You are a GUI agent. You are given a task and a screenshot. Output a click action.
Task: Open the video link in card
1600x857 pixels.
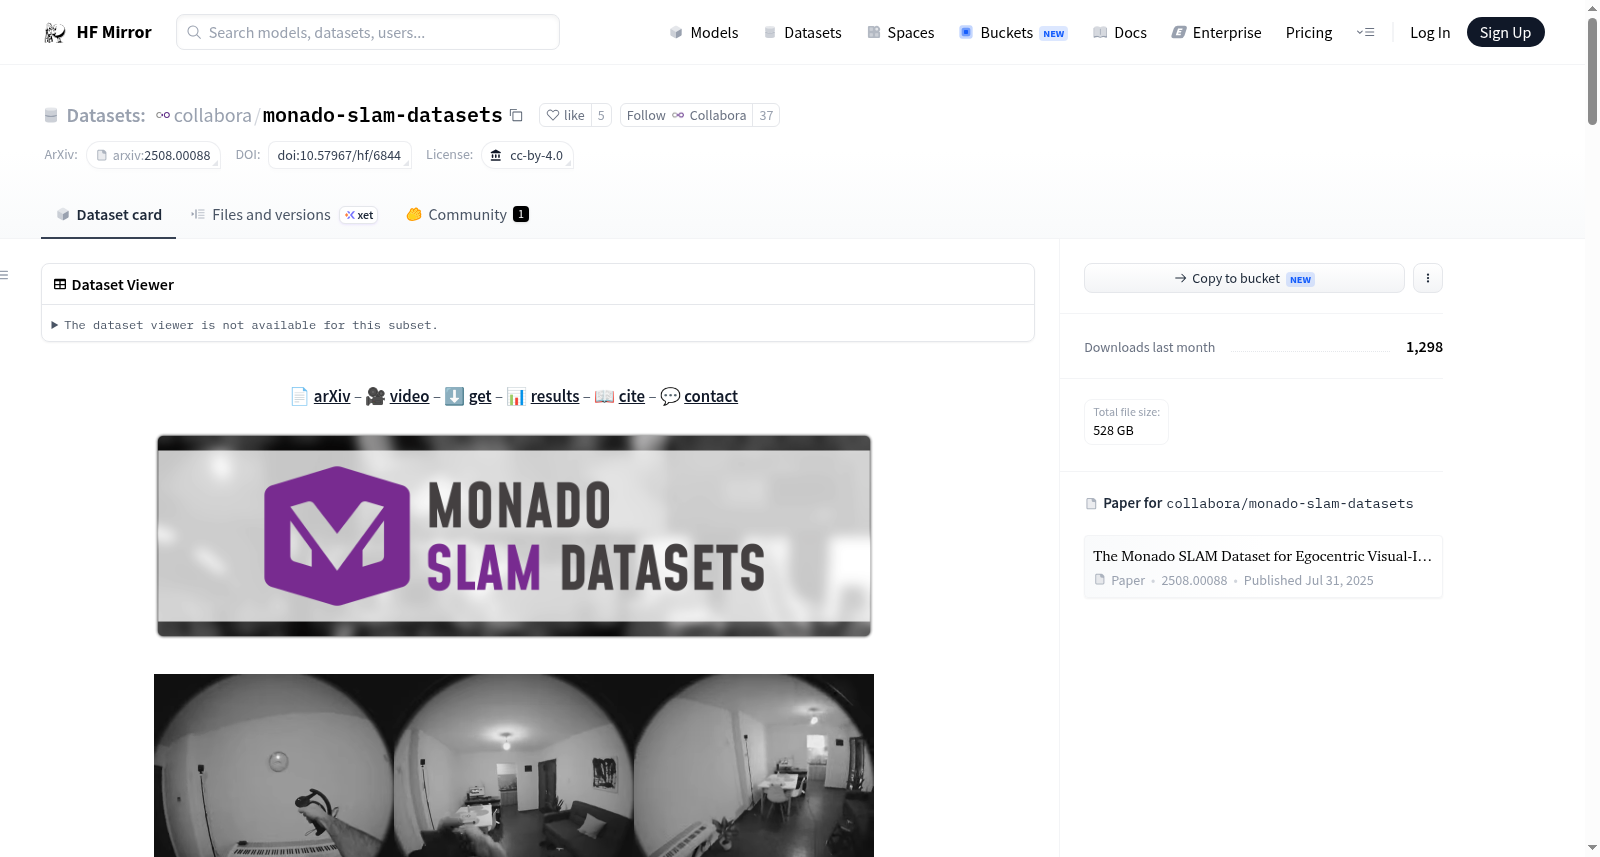pyautogui.click(x=409, y=396)
